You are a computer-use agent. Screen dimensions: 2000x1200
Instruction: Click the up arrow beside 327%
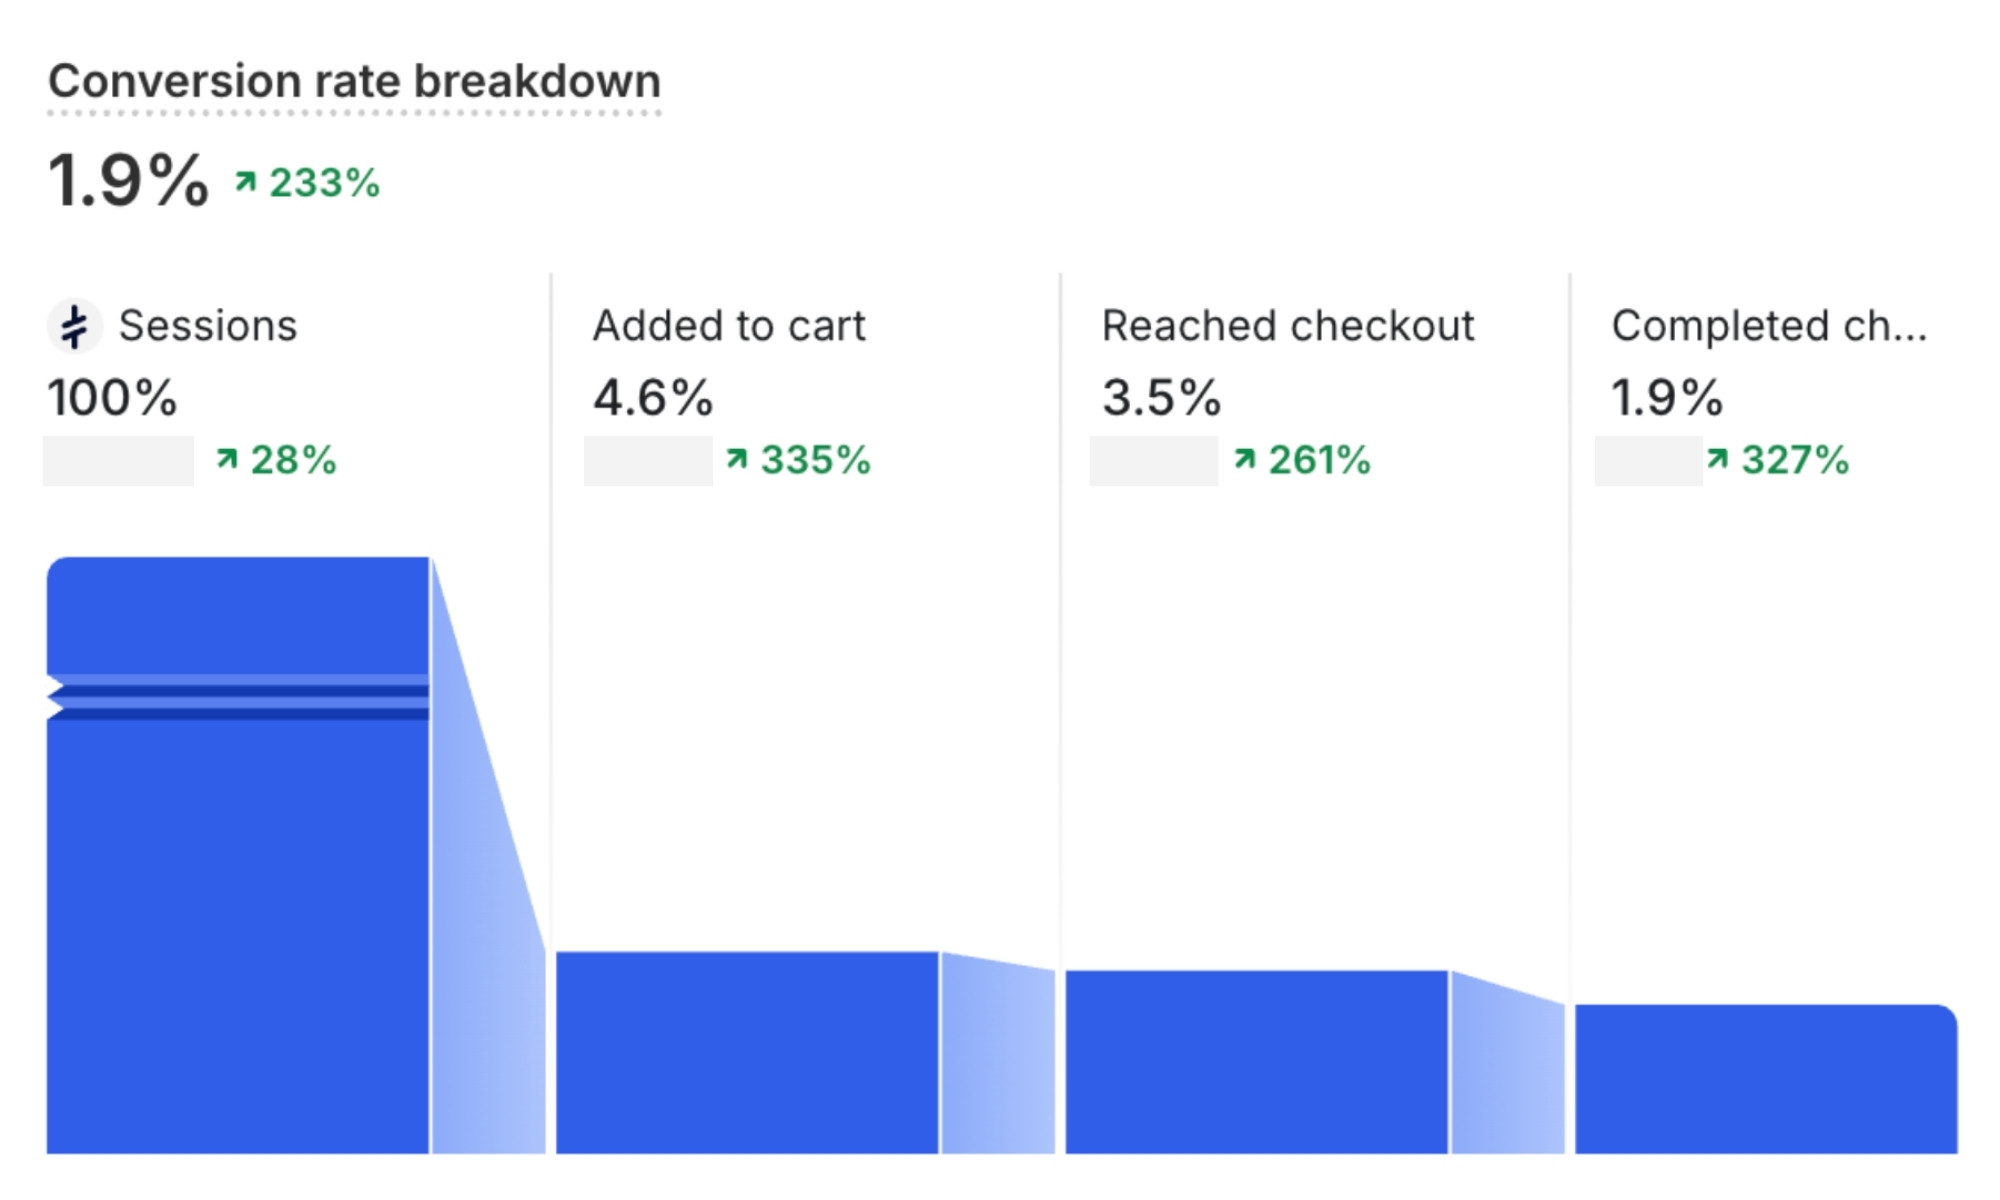coord(1718,459)
